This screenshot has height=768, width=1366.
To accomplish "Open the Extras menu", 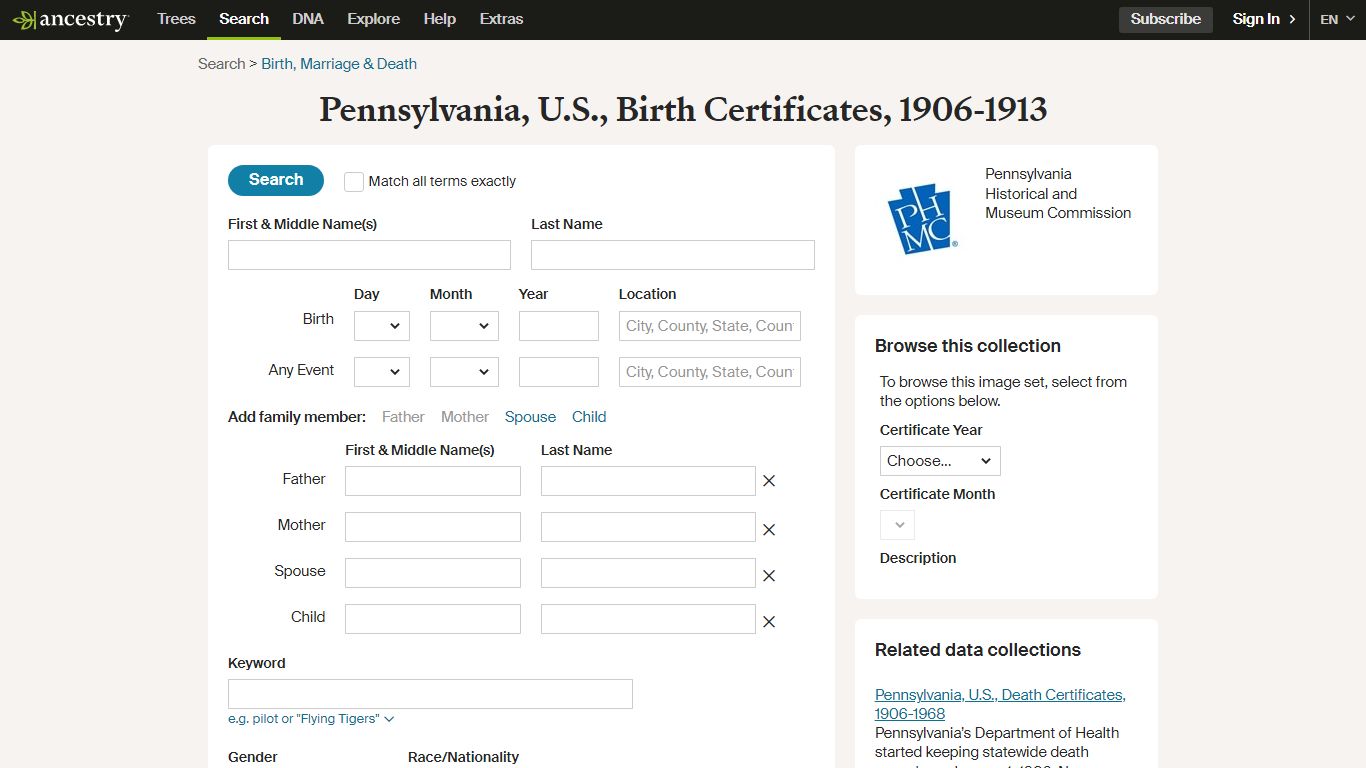I will pyautogui.click(x=501, y=19).
